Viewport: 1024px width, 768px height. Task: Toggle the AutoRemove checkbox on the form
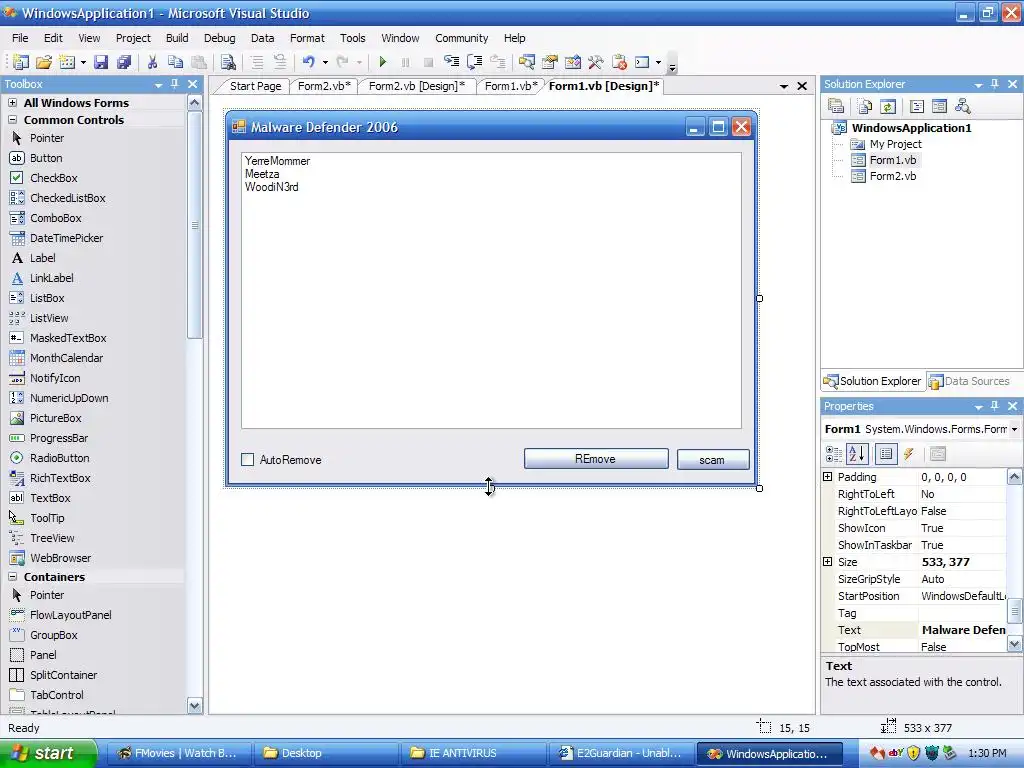(x=248, y=460)
